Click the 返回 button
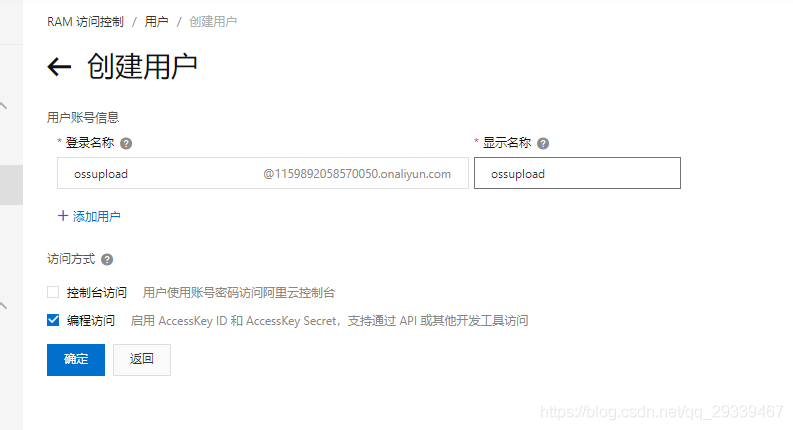The height and width of the screenshot is (430, 793). [x=142, y=360]
